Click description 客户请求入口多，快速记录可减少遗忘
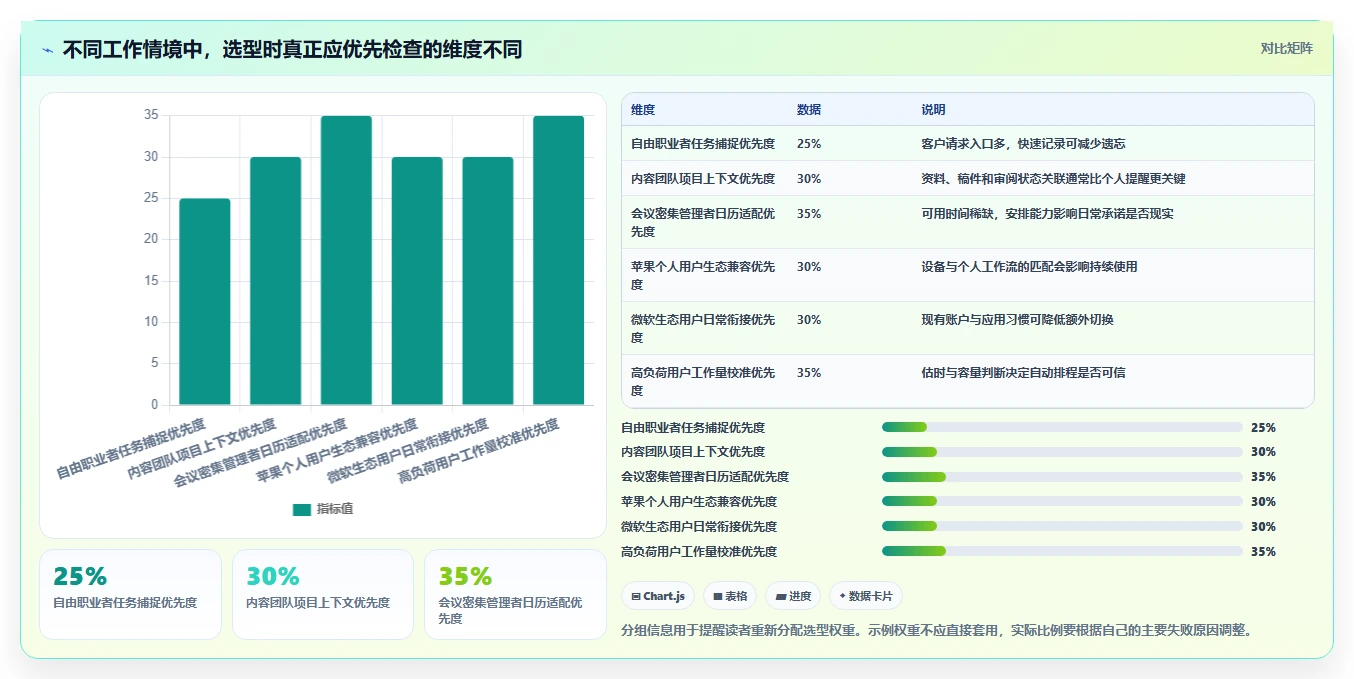The image size is (1354, 679). (1023, 144)
